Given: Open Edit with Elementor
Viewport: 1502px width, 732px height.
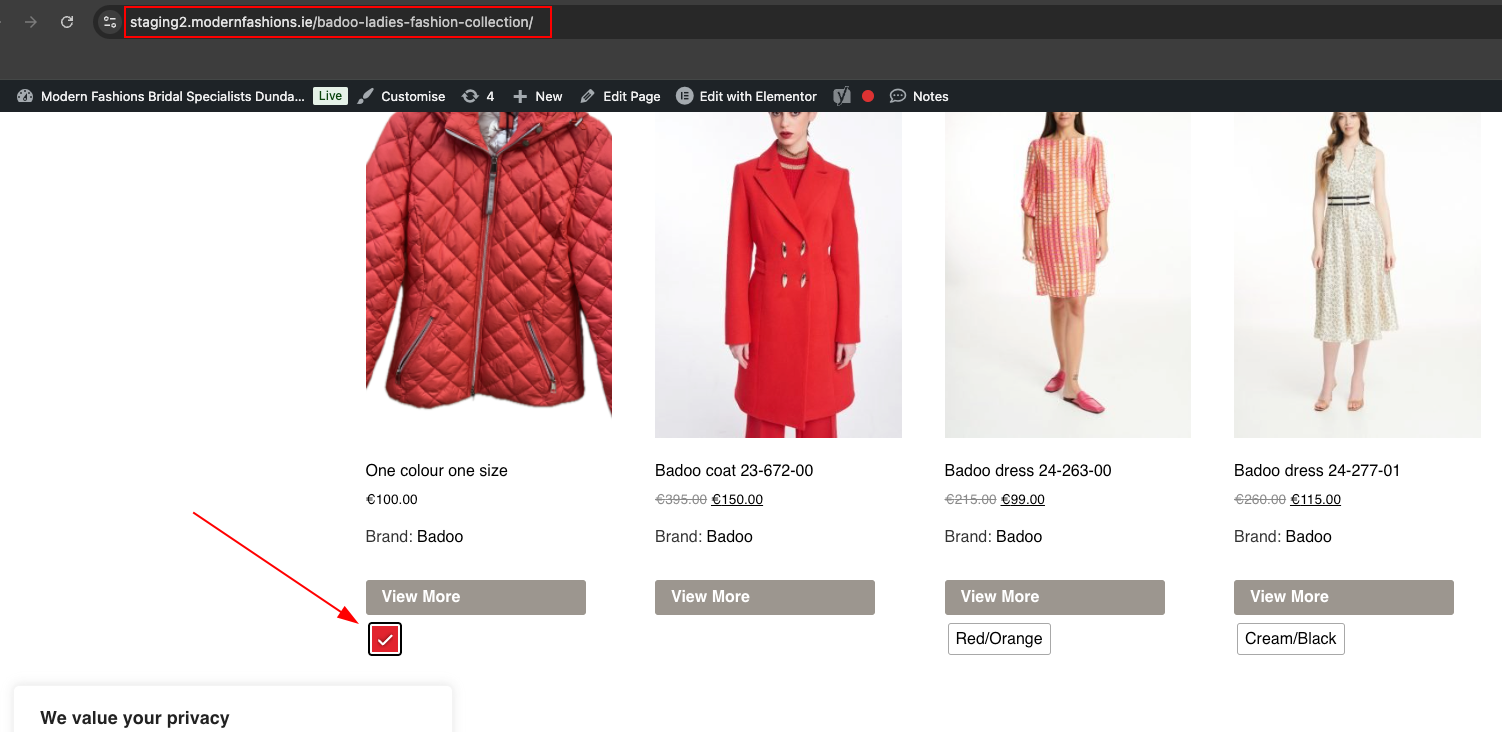Looking at the screenshot, I should tap(758, 96).
